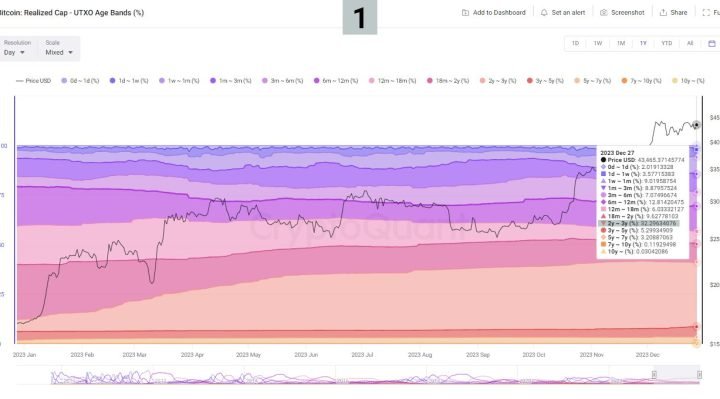Toggle the 0d ~ 1d (%) legend series

click(80, 81)
